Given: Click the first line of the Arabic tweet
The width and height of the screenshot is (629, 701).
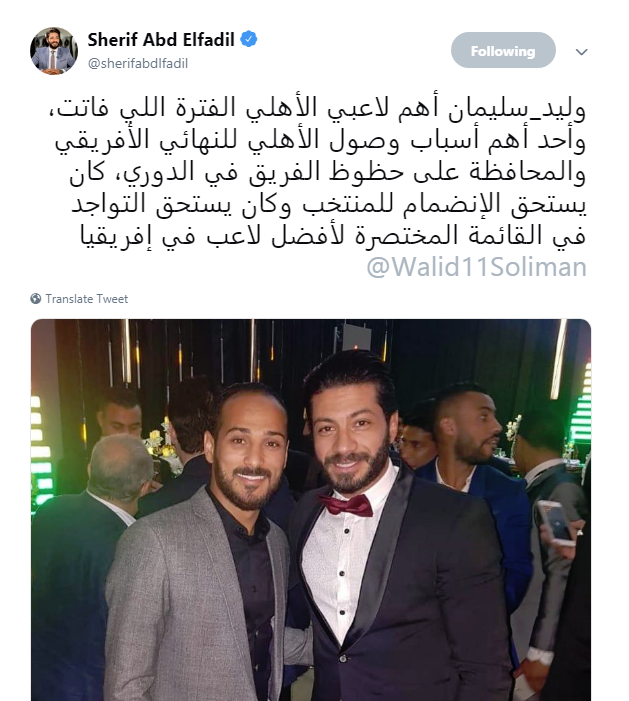Looking at the screenshot, I should coord(318,108).
